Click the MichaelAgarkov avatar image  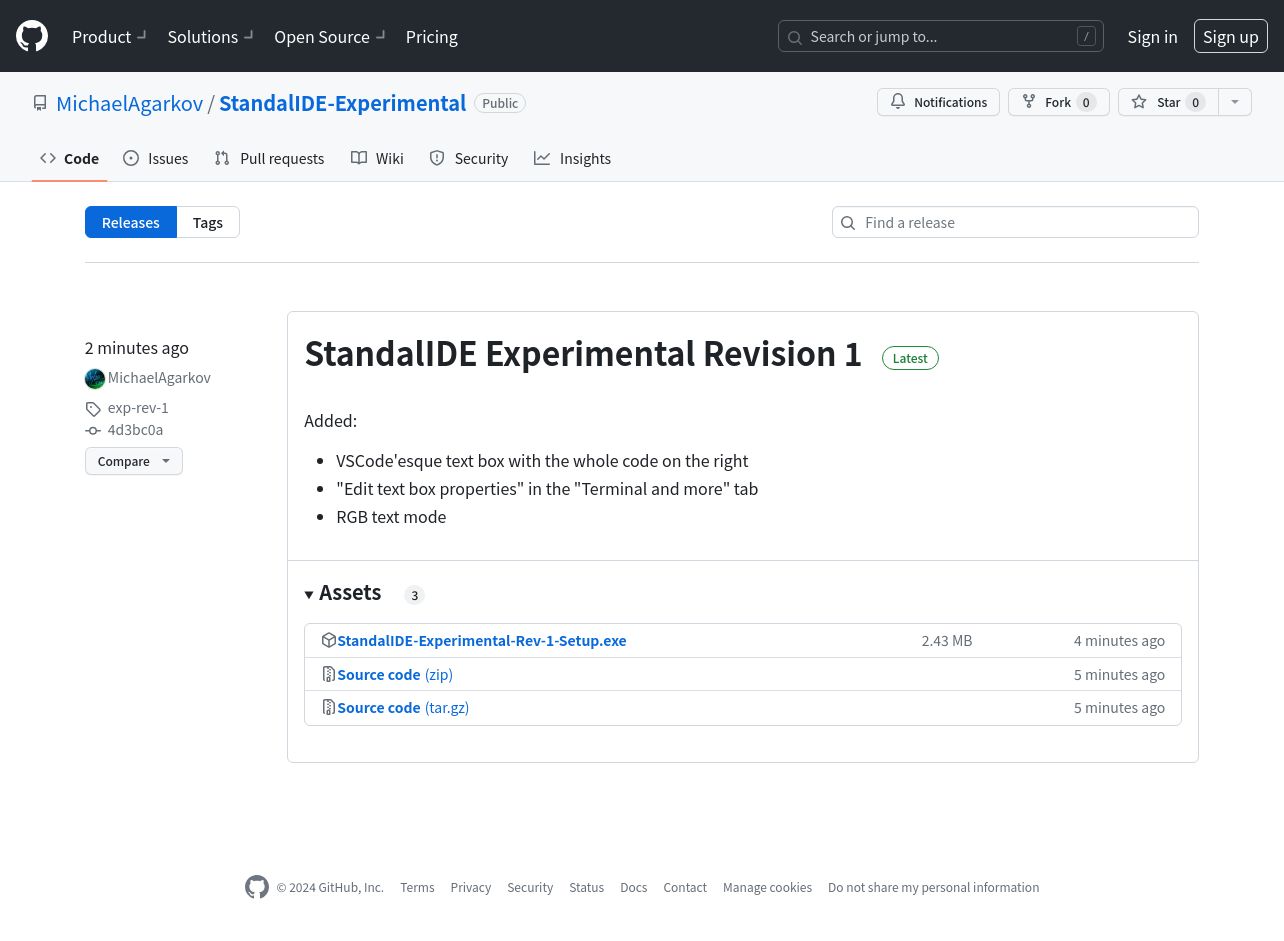pyautogui.click(x=95, y=378)
